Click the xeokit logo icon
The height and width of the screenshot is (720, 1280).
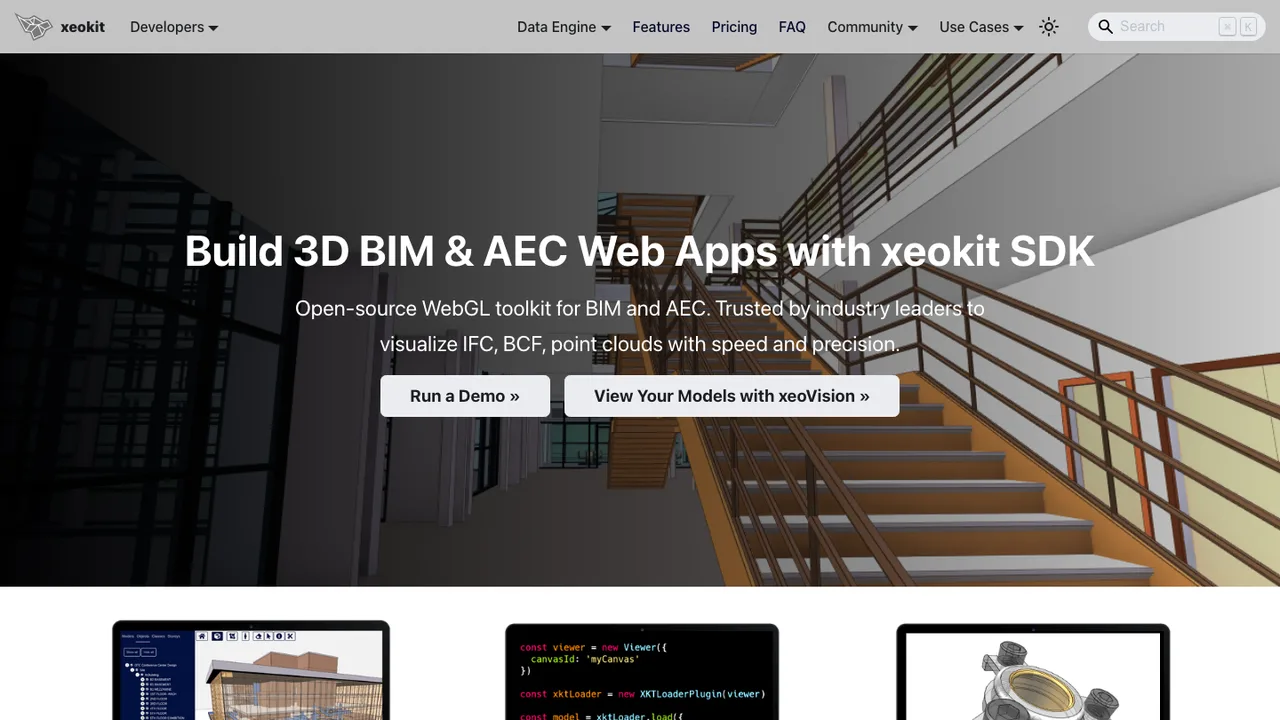tap(33, 27)
